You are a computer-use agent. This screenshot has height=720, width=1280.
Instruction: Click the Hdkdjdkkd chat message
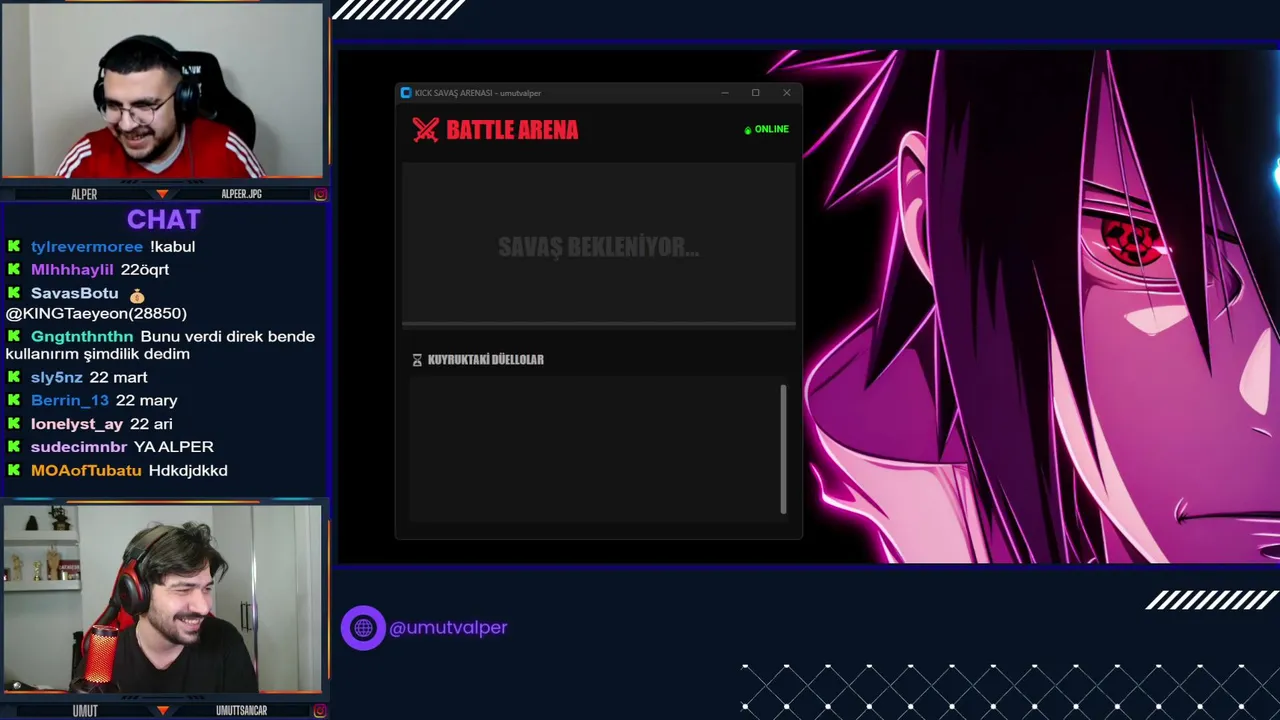tap(188, 470)
